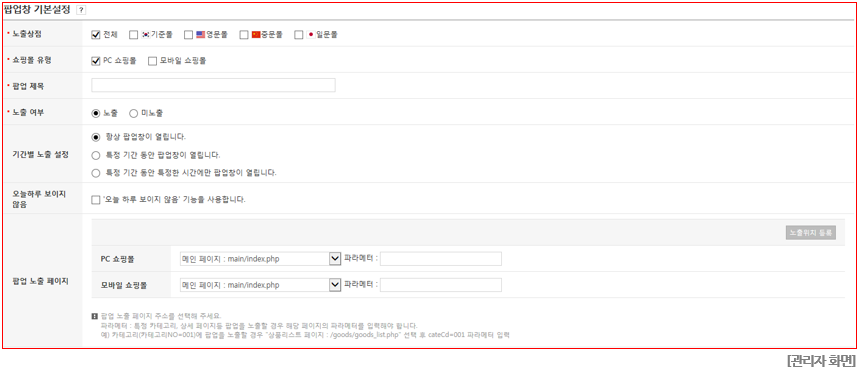
Task: Click the 노출상점 row label
Action: click(27, 34)
